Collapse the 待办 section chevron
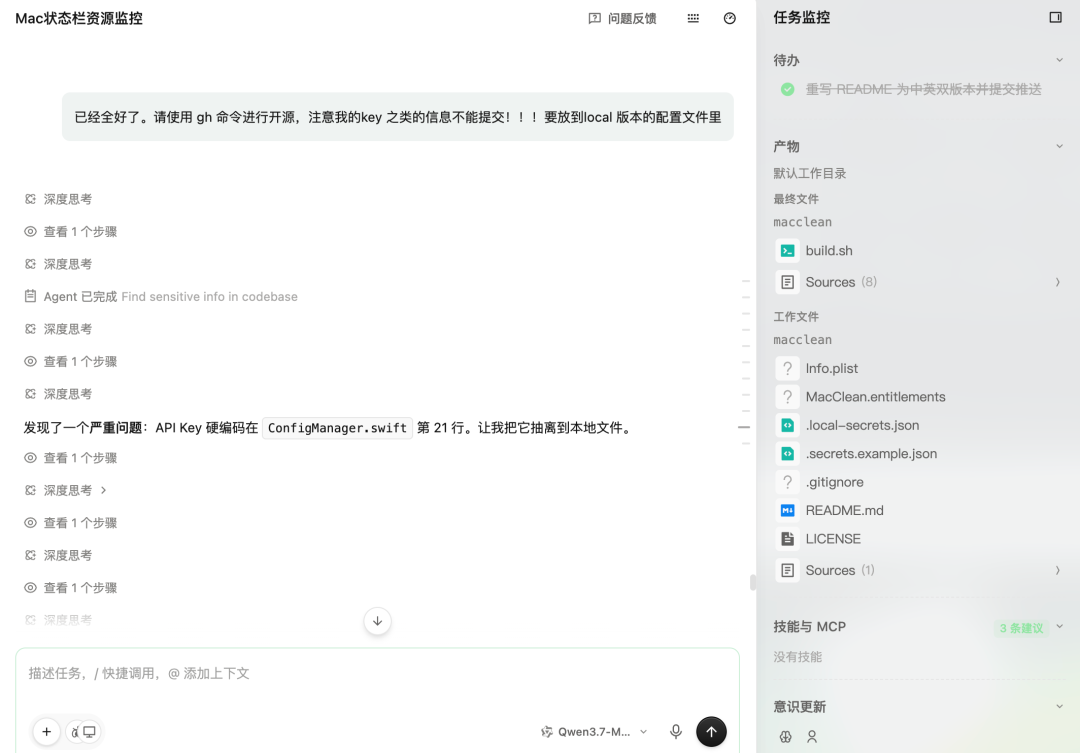This screenshot has width=1080, height=753. click(x=1059, y=60)
